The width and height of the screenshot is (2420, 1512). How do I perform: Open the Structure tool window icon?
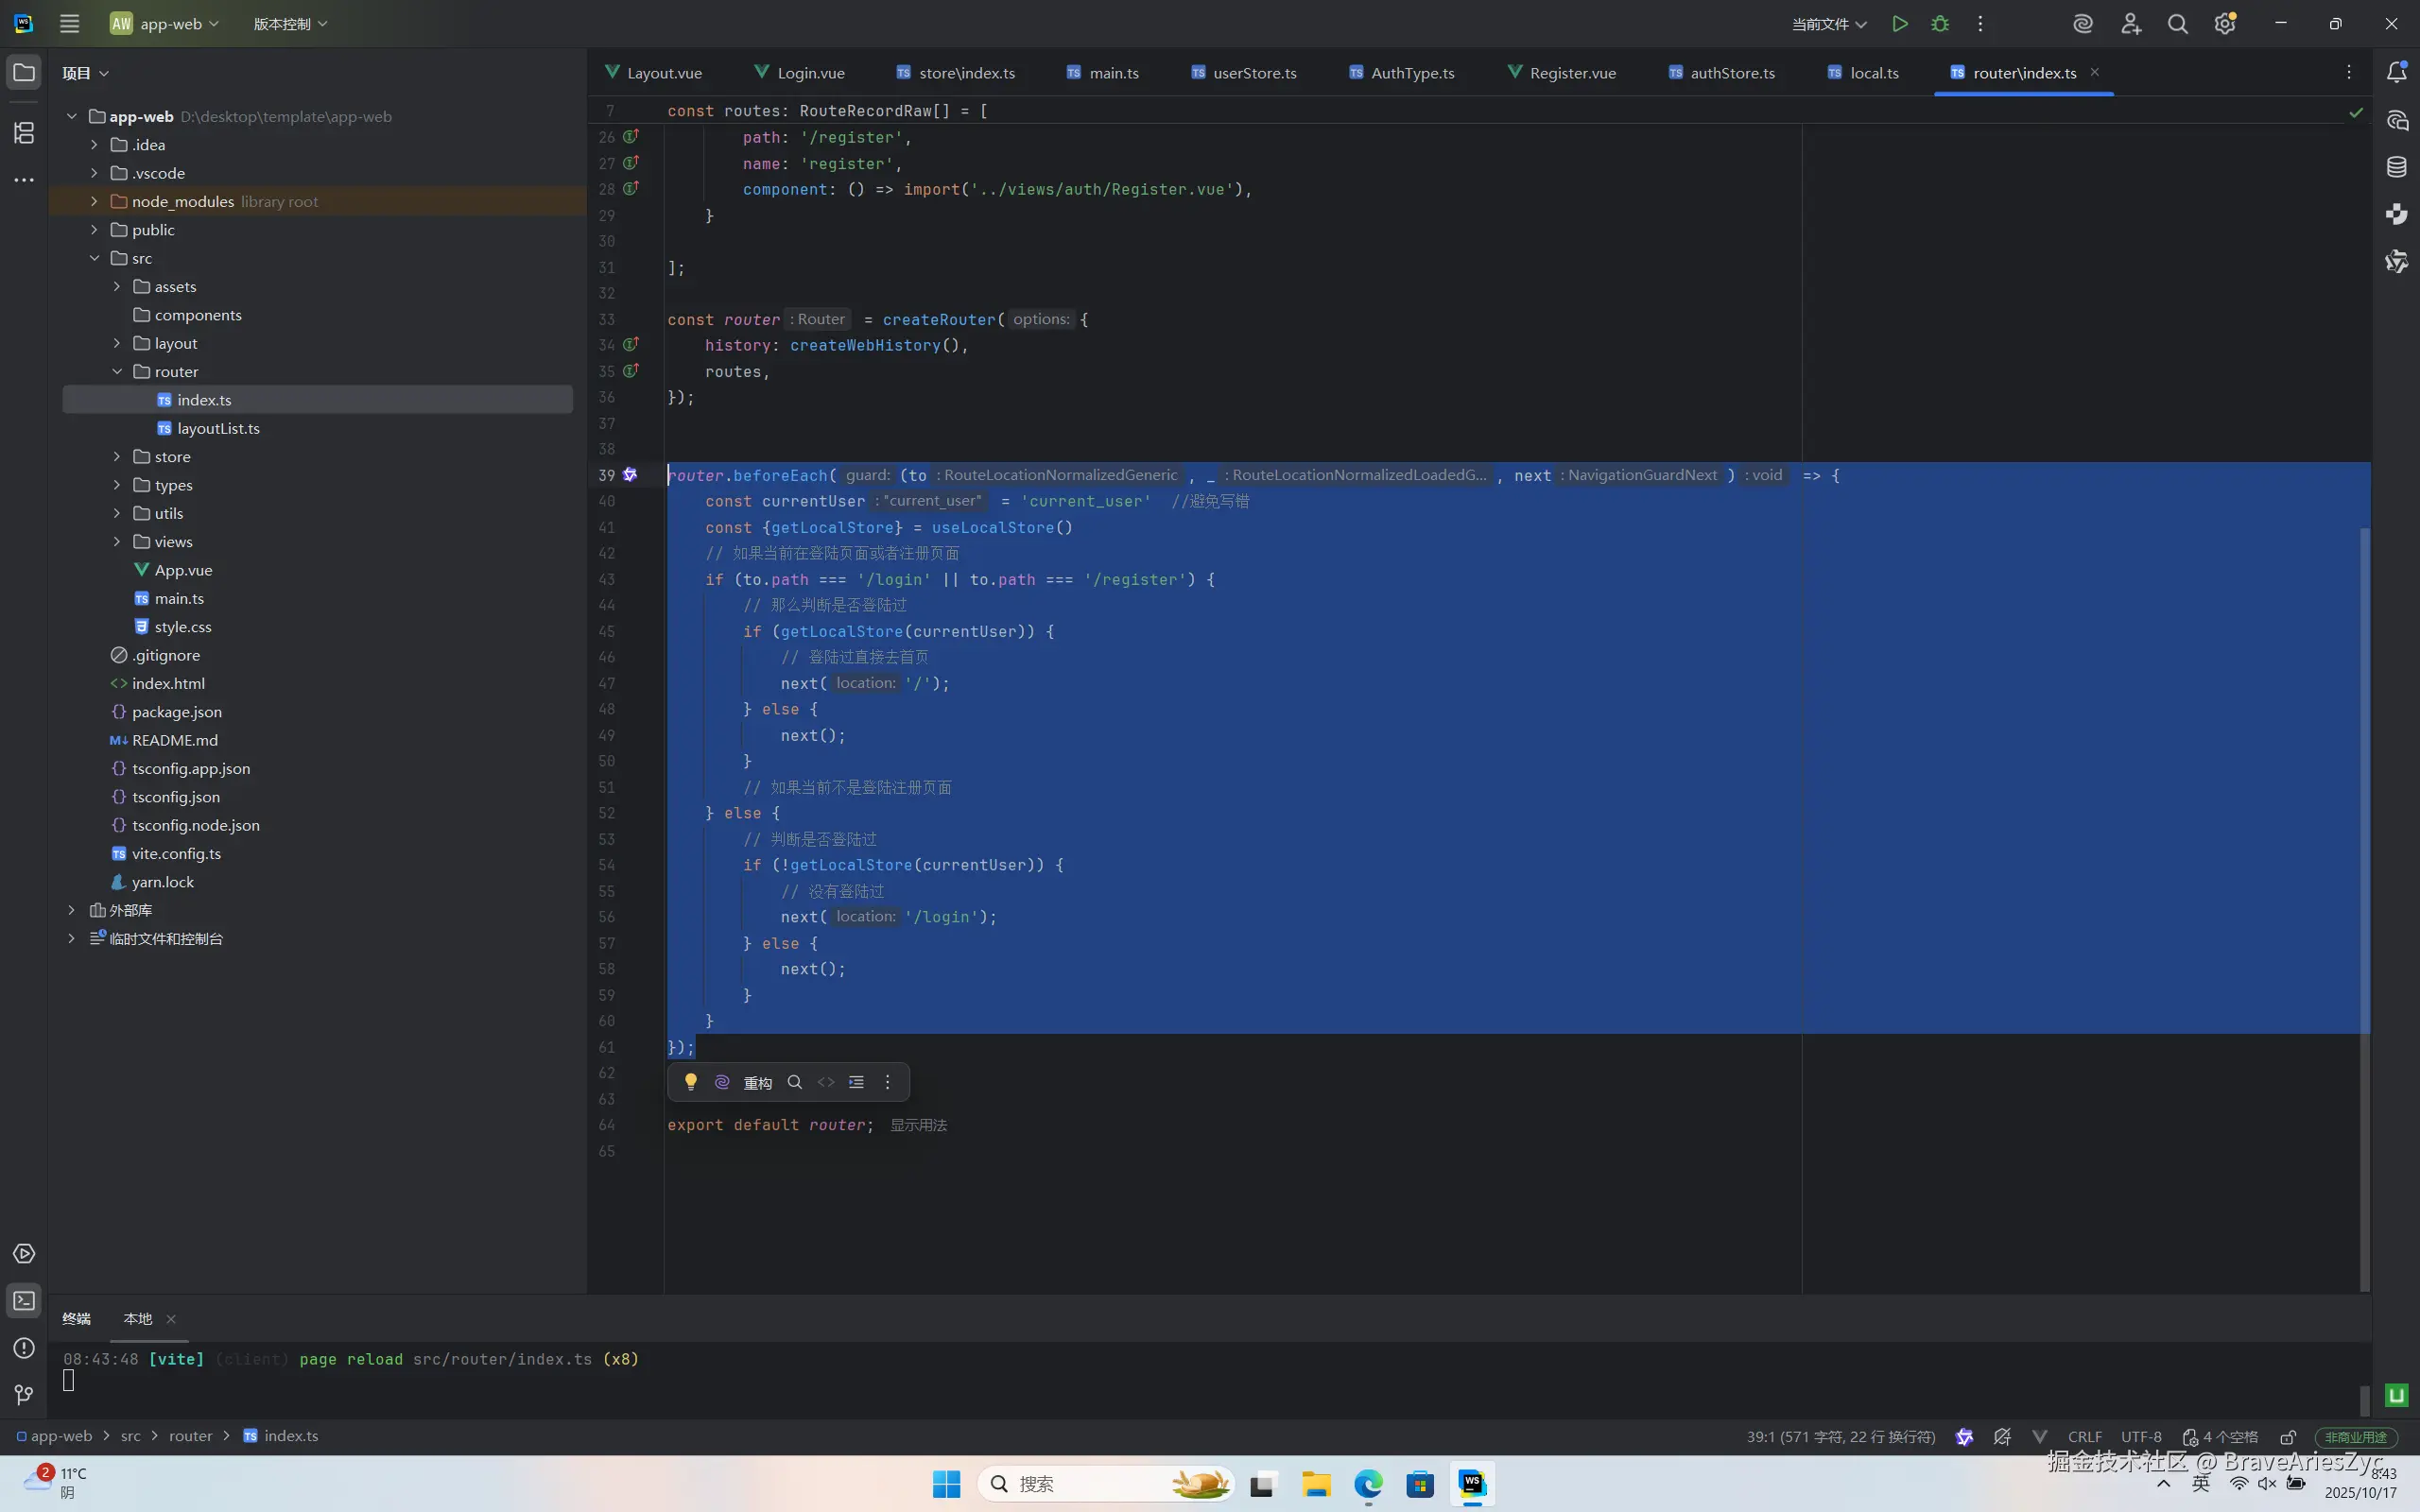coord(24,132)
